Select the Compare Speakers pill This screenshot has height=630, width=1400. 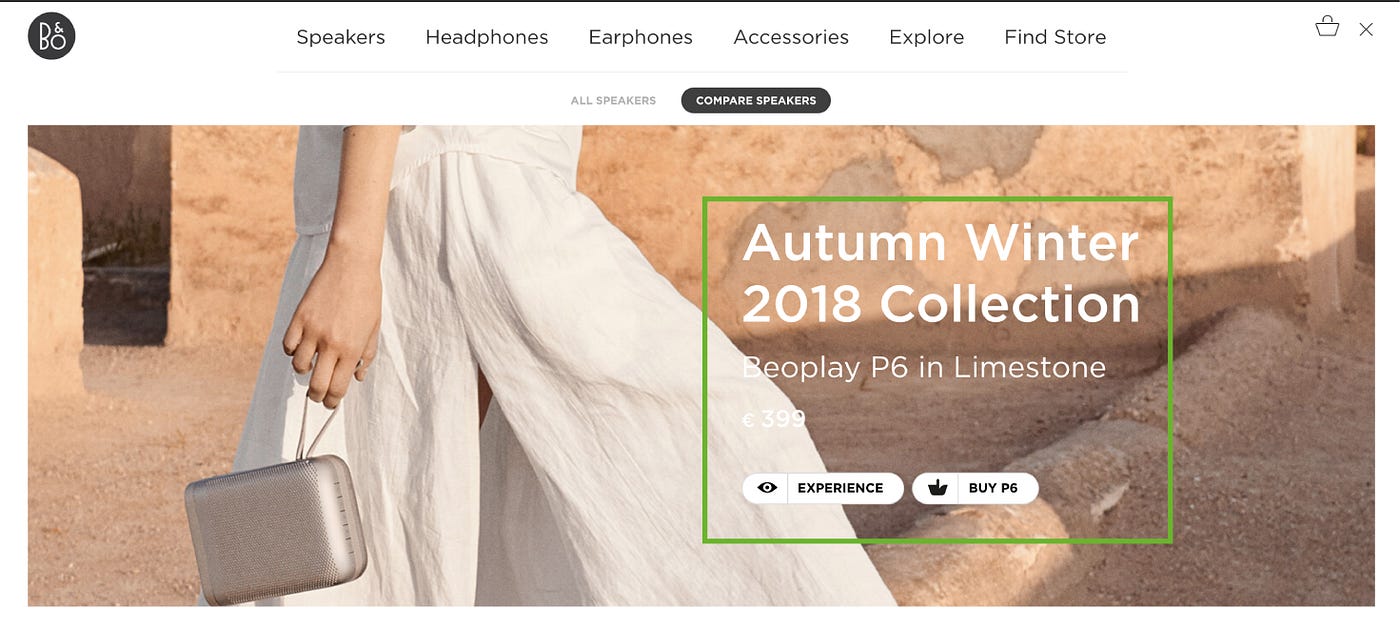tap(756, 101)
